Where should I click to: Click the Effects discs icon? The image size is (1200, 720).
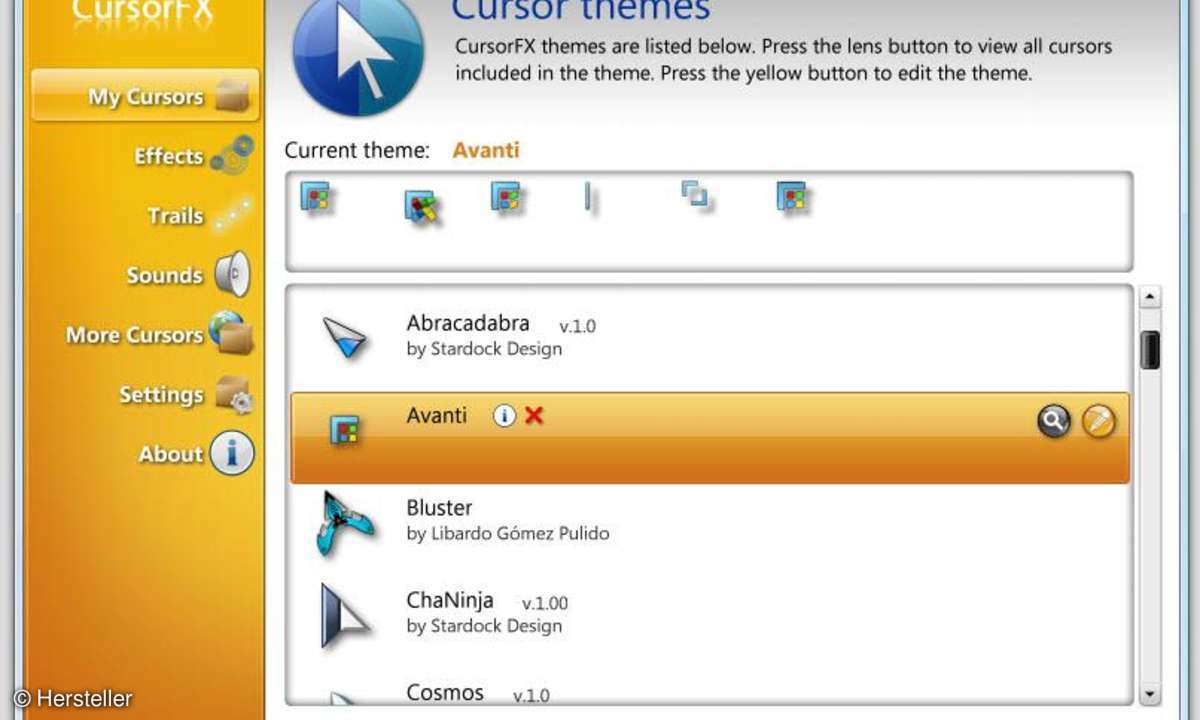(x=232, y=156)
